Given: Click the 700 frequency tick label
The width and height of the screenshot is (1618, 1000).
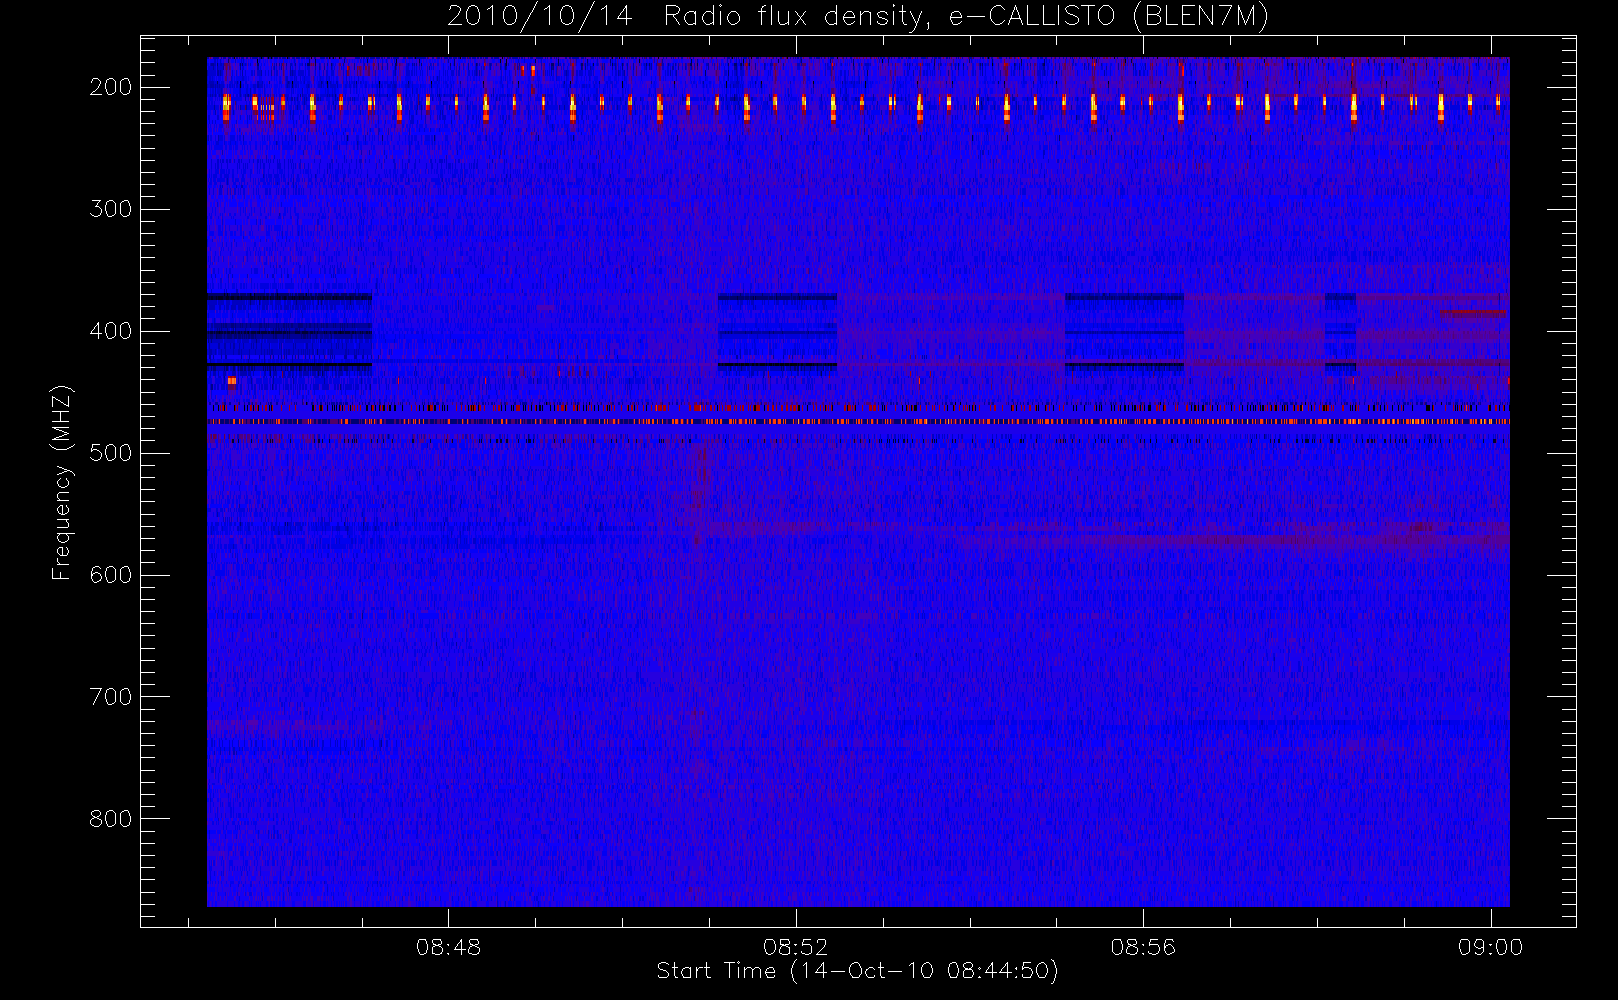Looking at the screenshot, I should [110, 697].
